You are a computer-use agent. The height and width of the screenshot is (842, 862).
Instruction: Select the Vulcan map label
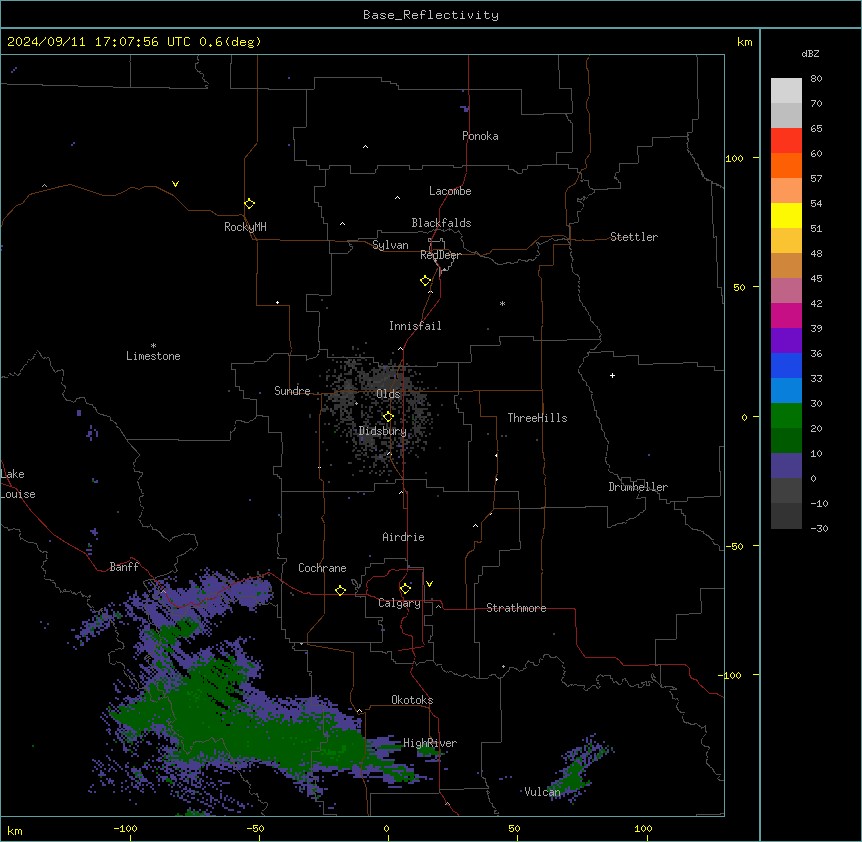coord(542,792)
